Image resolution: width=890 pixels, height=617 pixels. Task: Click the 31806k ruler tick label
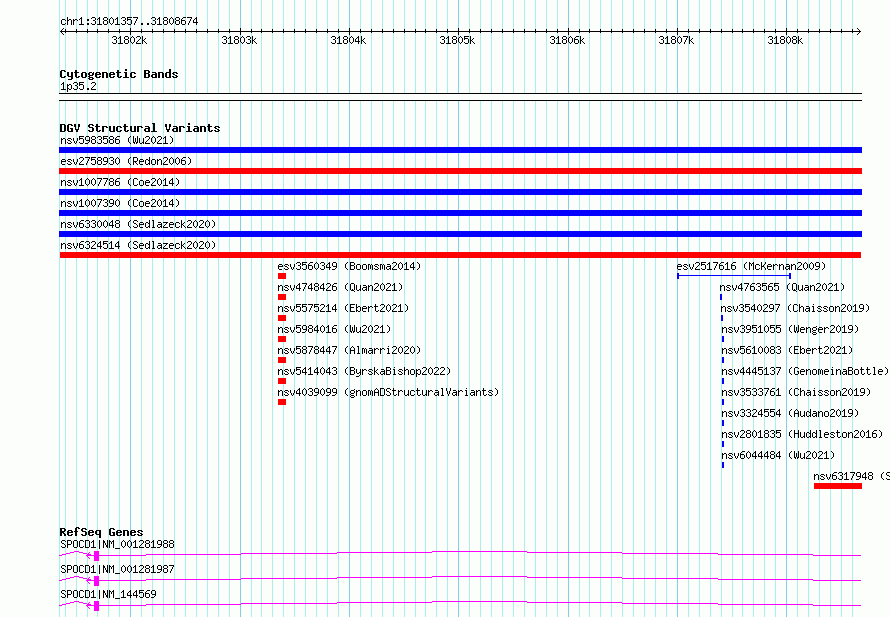pyautogui.click(x=566, y=40)
